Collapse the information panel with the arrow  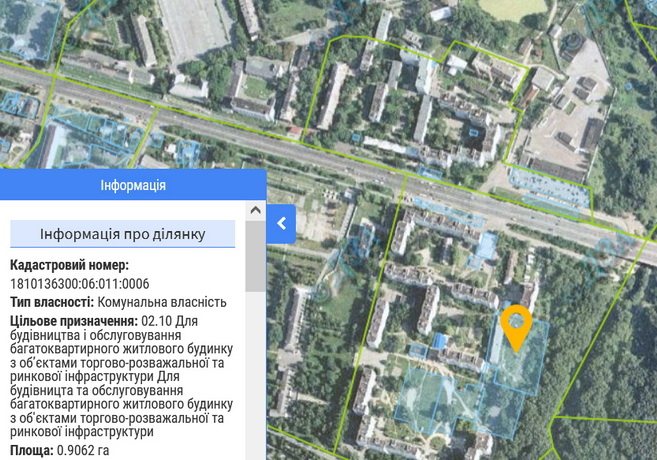(x=282, y=223)
